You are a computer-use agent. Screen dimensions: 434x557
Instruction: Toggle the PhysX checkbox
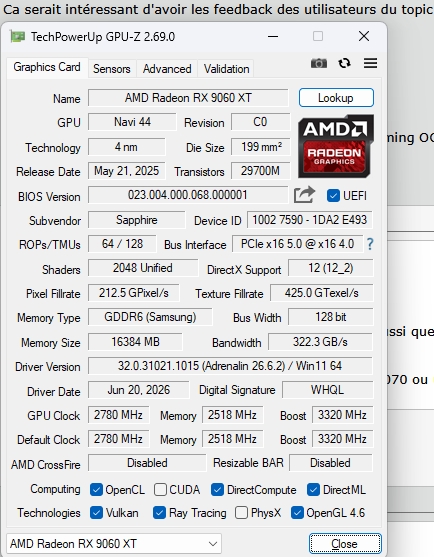click(242, 513)
